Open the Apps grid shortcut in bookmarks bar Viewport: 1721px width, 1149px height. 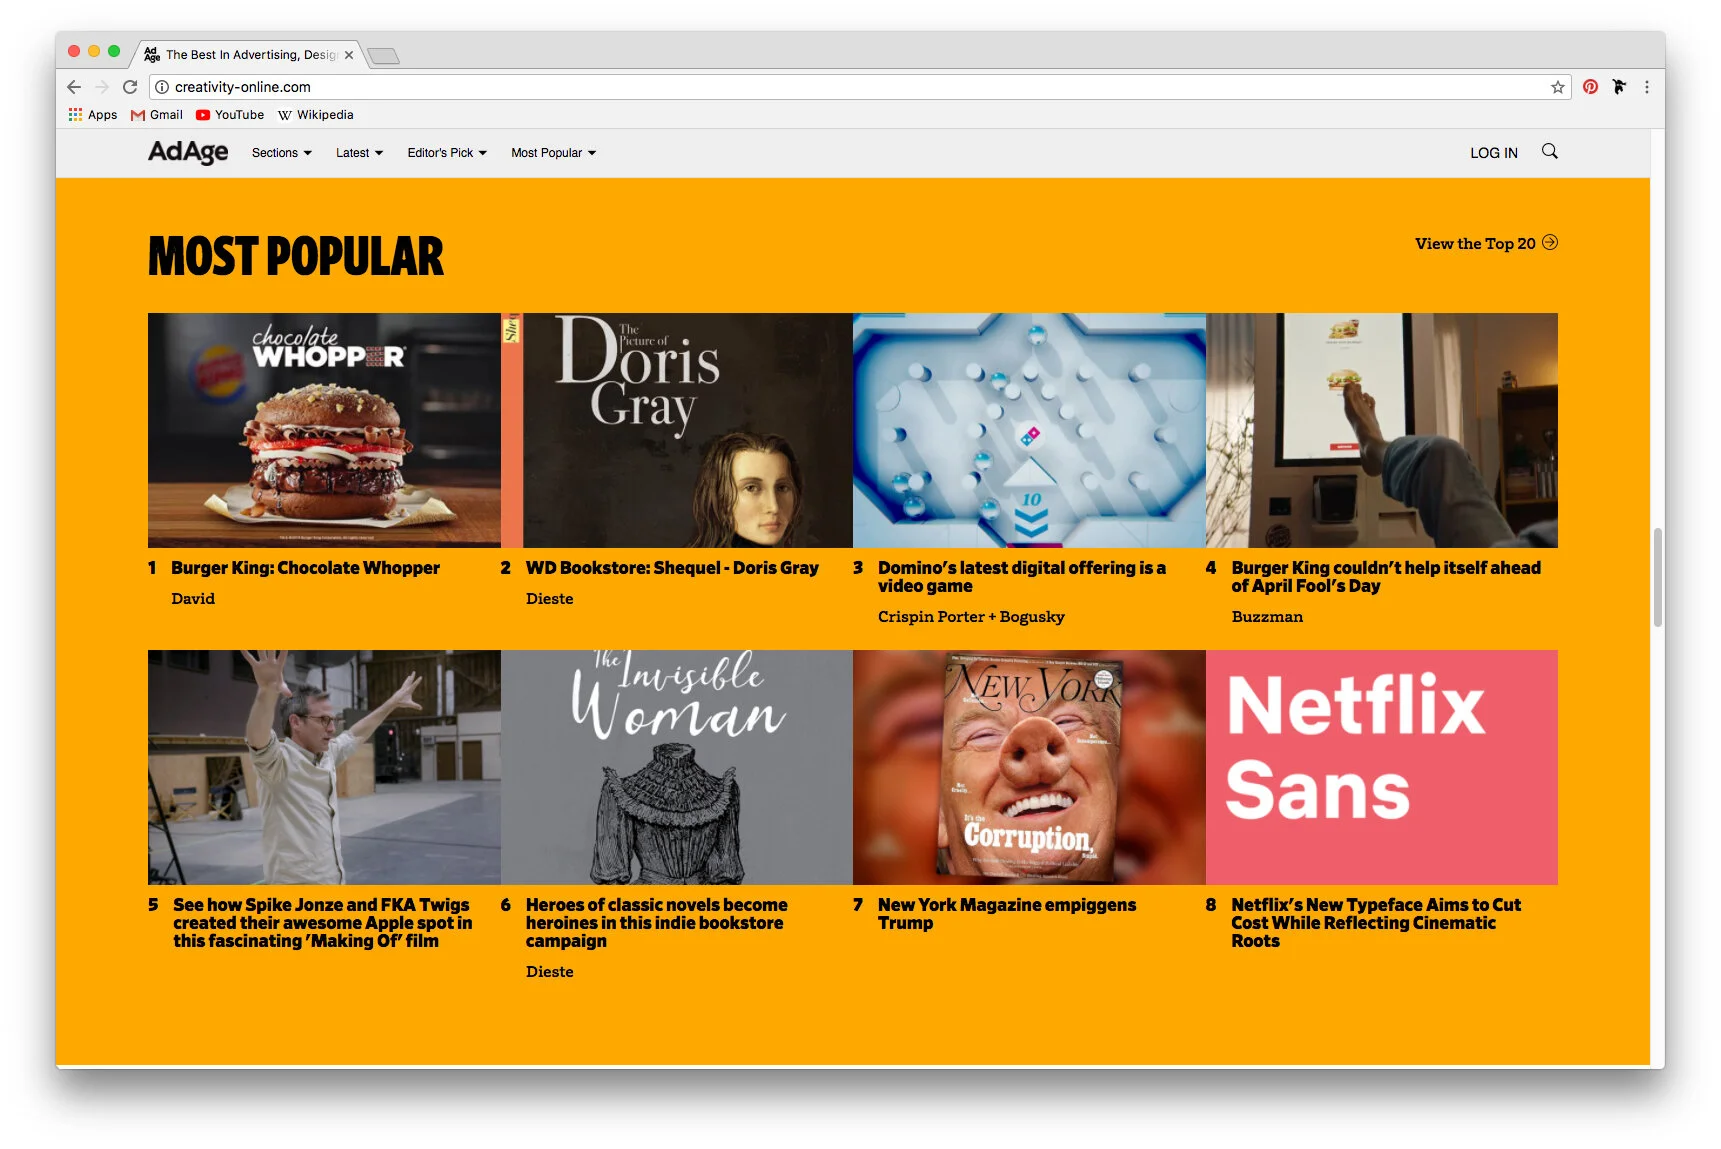[92, 115]
